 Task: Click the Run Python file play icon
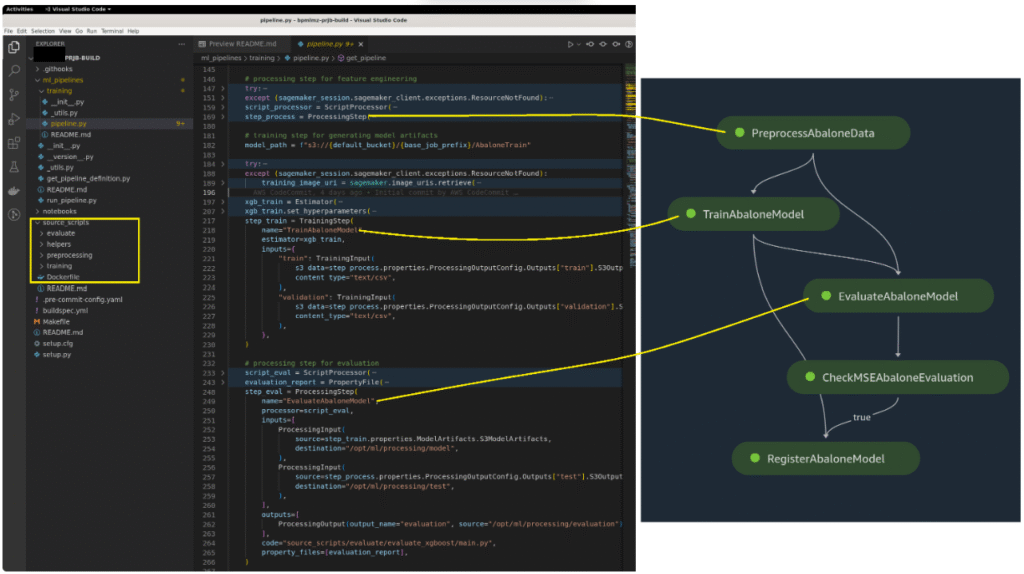[x=570, y=44]
